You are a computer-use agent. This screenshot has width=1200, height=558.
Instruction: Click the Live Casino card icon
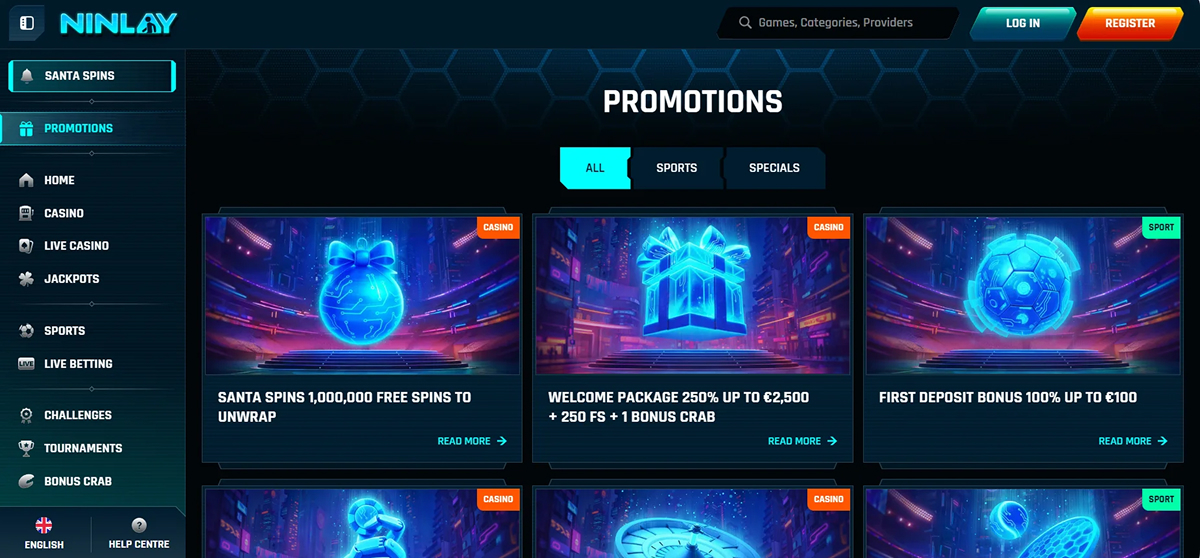pyautogui.click(x=26, y=246)
